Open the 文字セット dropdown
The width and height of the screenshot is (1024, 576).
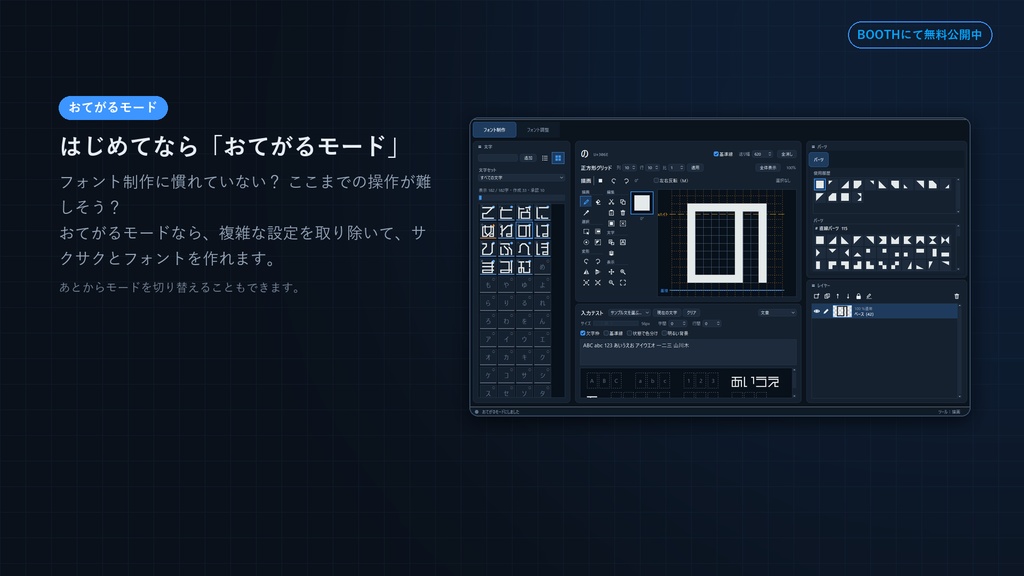click(522, 178)
